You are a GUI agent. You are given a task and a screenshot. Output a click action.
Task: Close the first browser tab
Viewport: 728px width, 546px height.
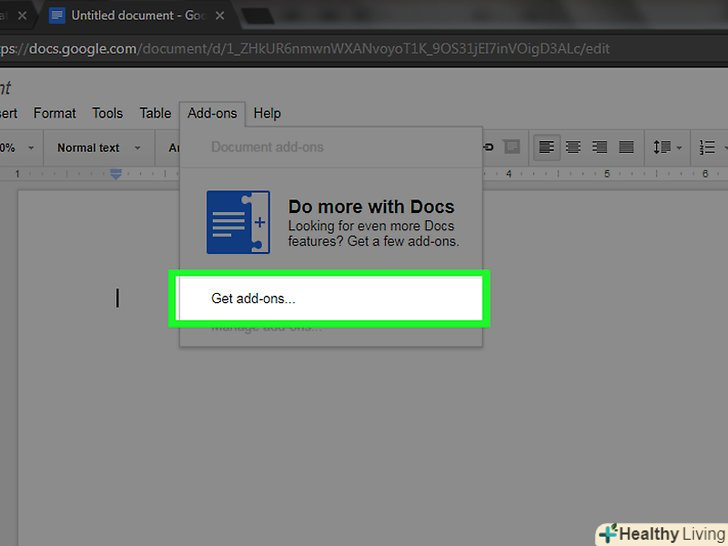pos(22,16)
